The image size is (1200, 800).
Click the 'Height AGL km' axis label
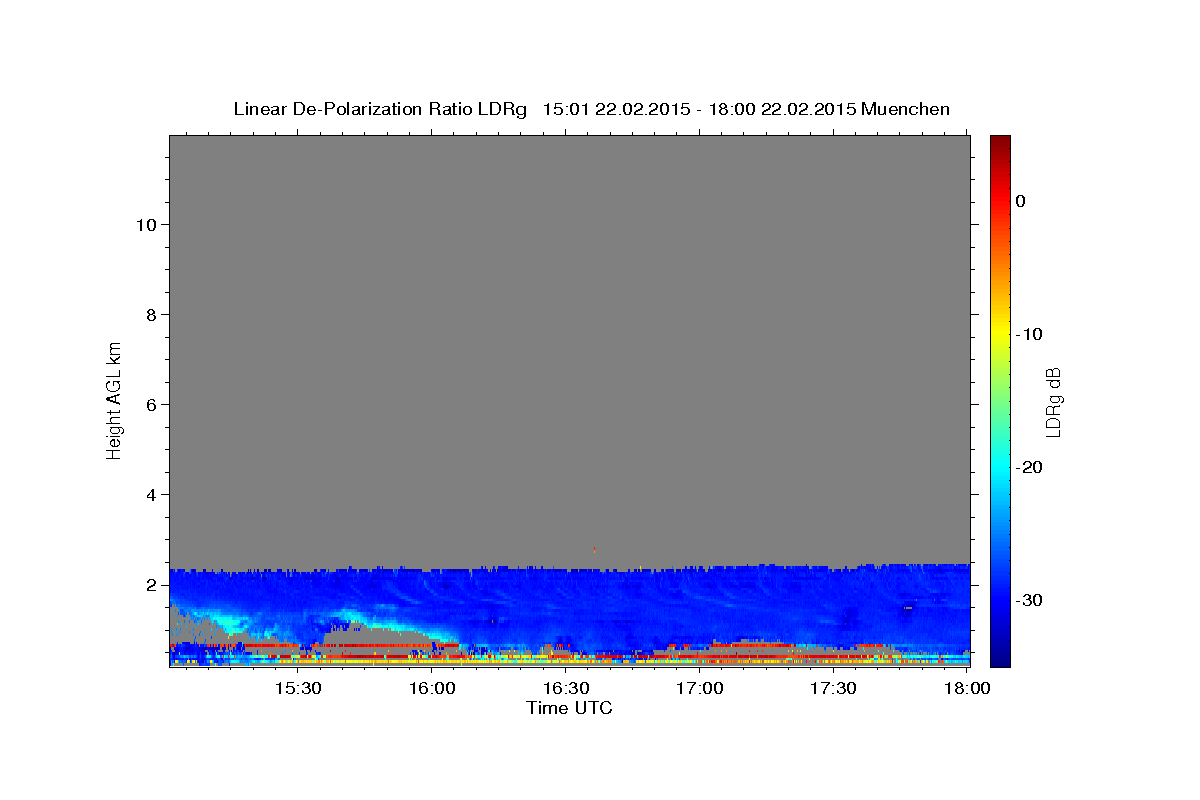point(115,399)
